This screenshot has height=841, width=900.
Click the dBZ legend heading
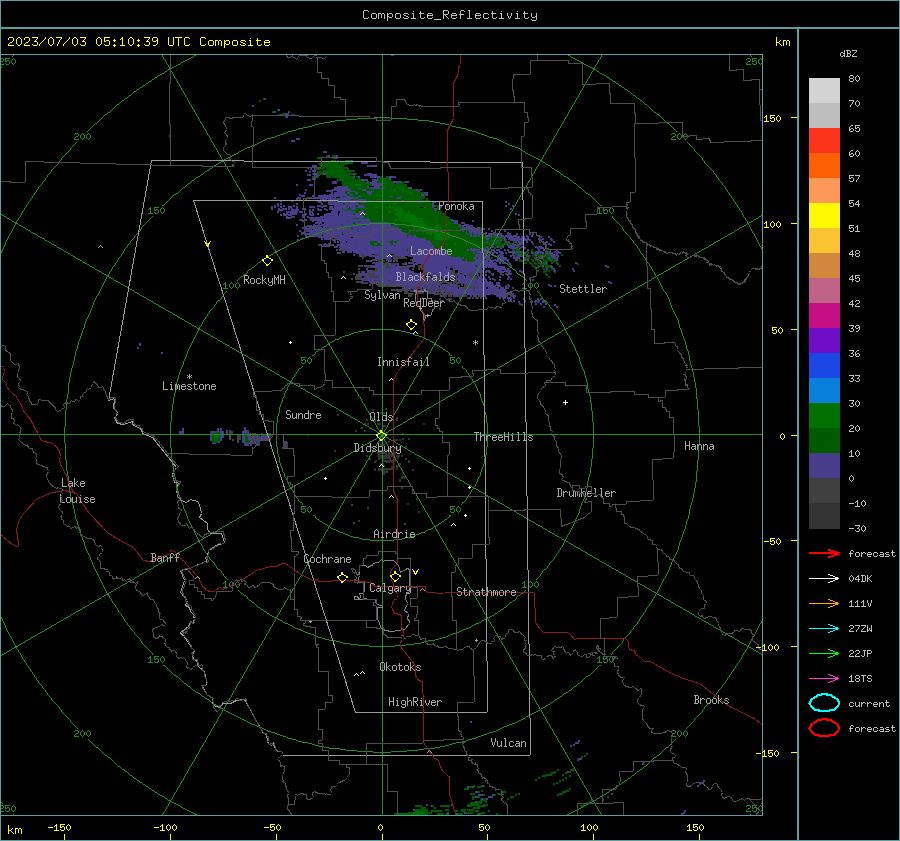click(848, 53)
